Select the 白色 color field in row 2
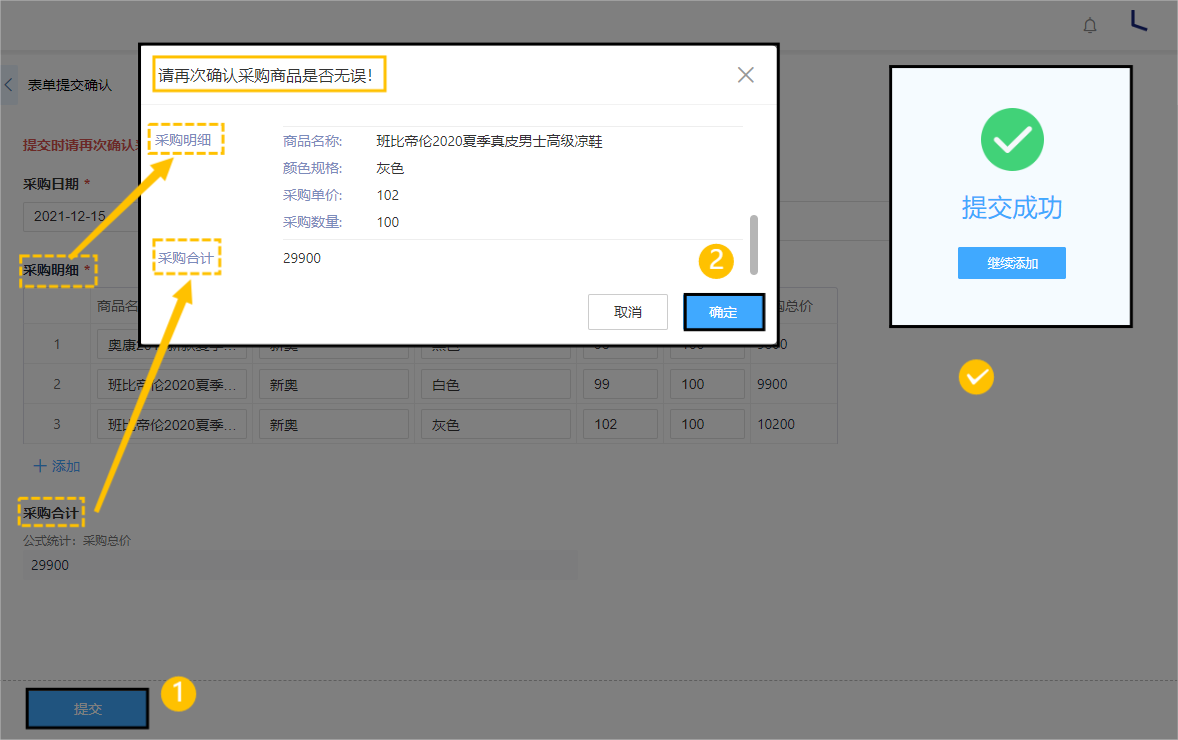This screenshot has width=1178, height=740. 495,384
